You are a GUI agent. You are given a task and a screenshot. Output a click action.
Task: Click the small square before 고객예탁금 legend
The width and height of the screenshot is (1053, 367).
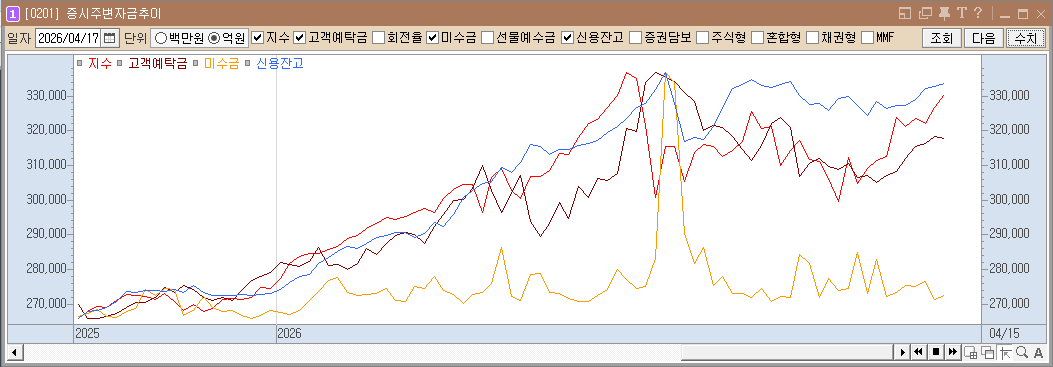(120, 64)
